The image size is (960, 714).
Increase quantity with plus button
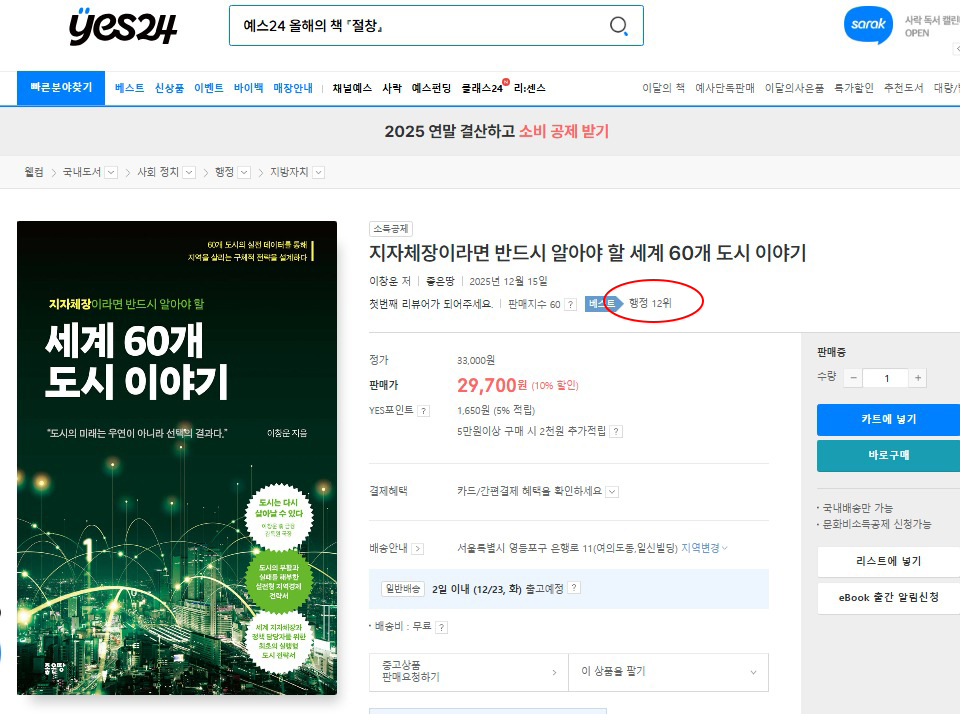[x=918, y=378]
